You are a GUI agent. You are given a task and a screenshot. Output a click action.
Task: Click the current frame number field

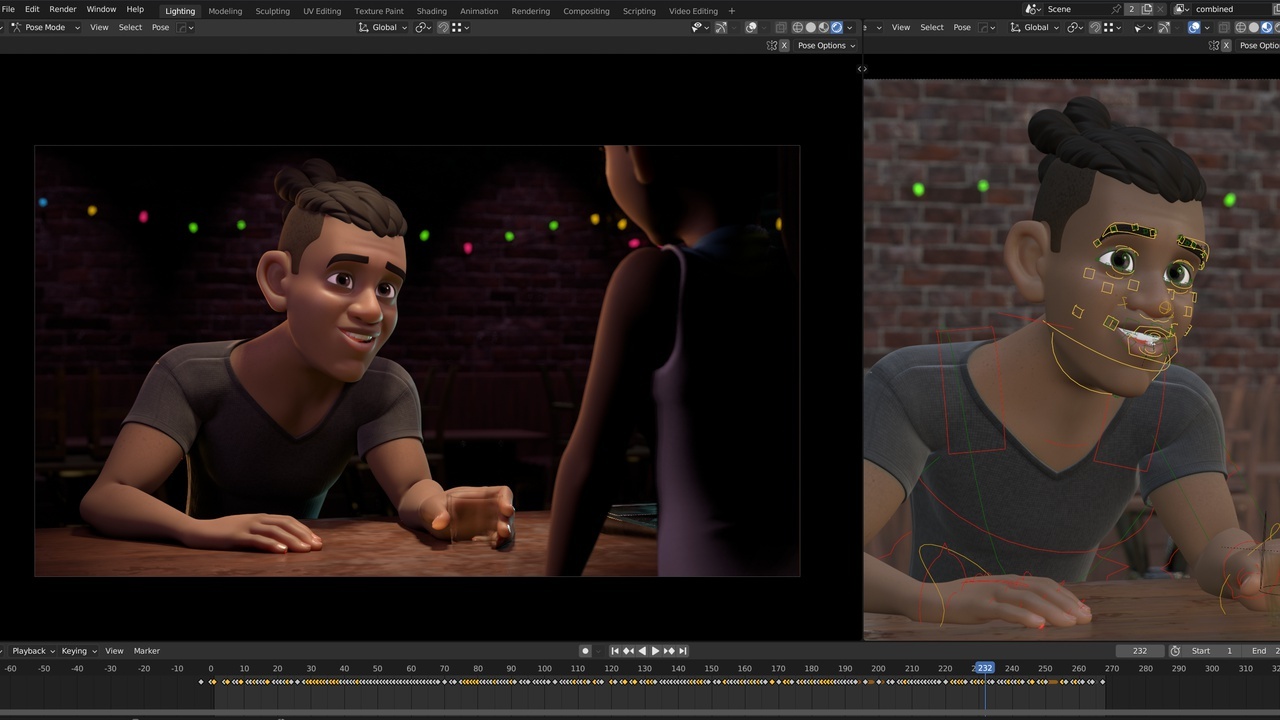point(1139,651)
